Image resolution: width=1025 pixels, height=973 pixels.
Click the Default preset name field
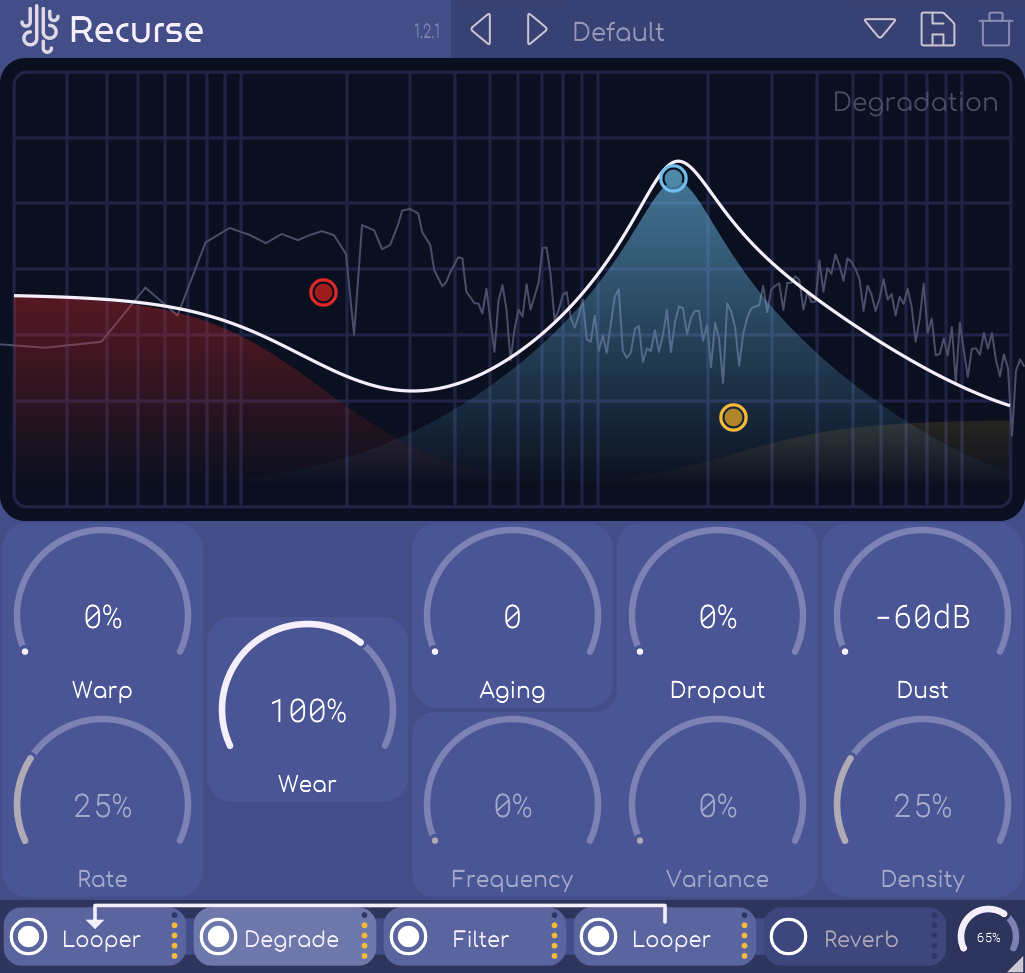[618, 31]
